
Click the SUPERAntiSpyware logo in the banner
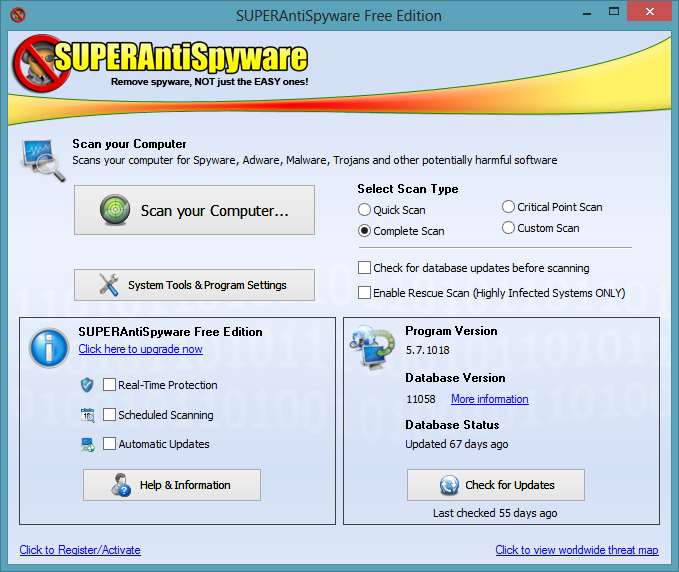pos(160,62)
